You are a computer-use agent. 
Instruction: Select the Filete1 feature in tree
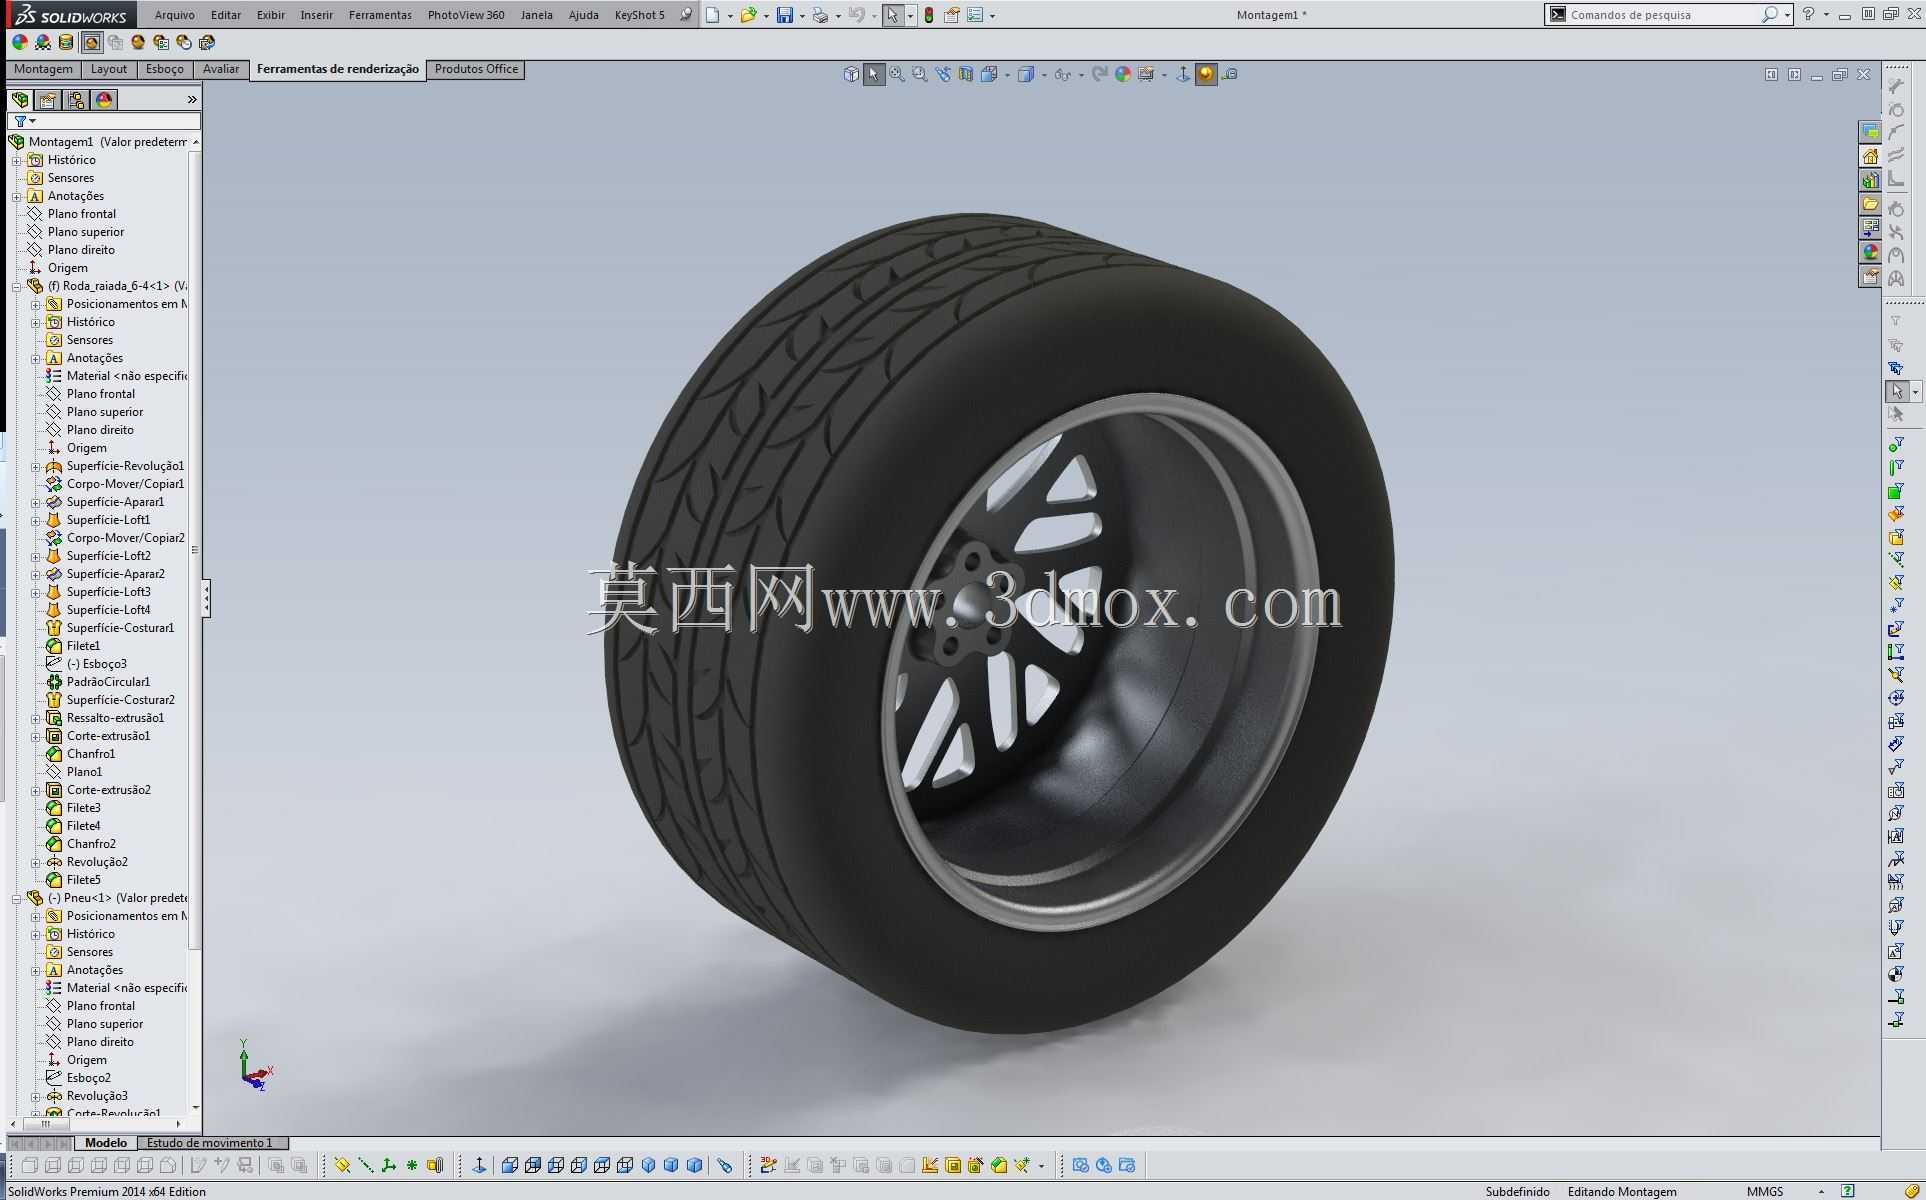tap(84, 646)
